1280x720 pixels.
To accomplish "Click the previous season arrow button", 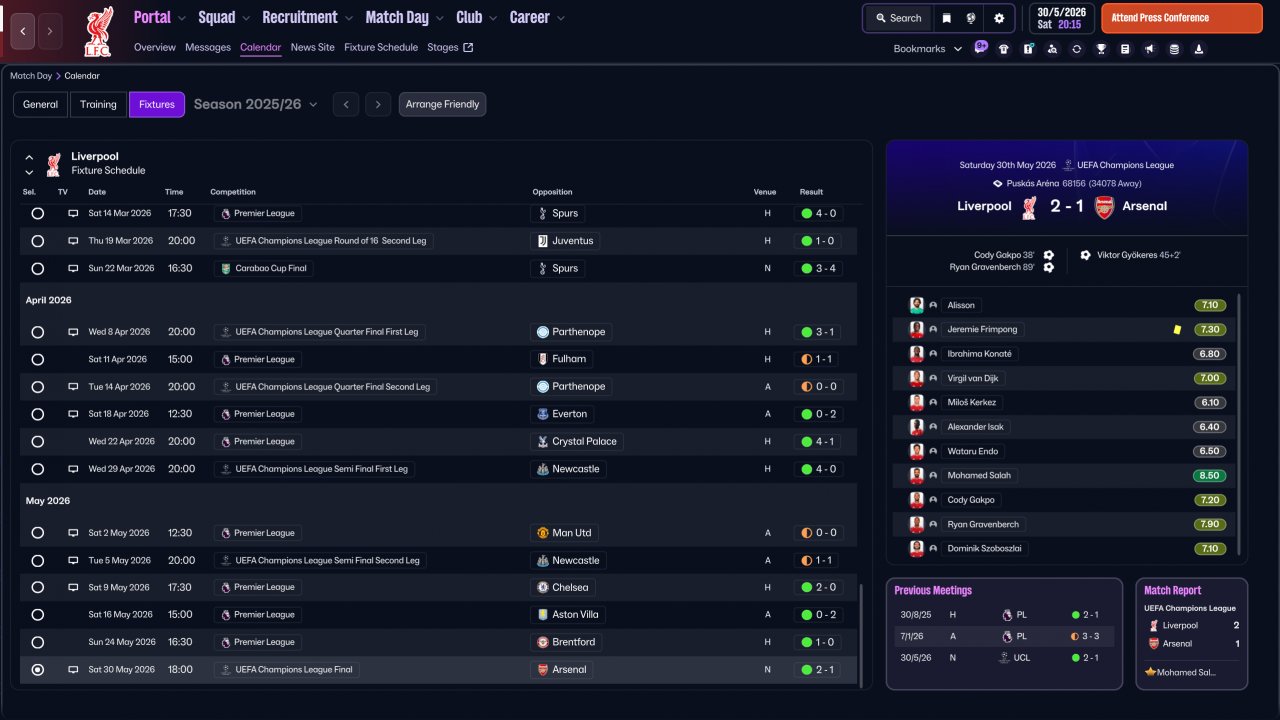I will point(346,104).
